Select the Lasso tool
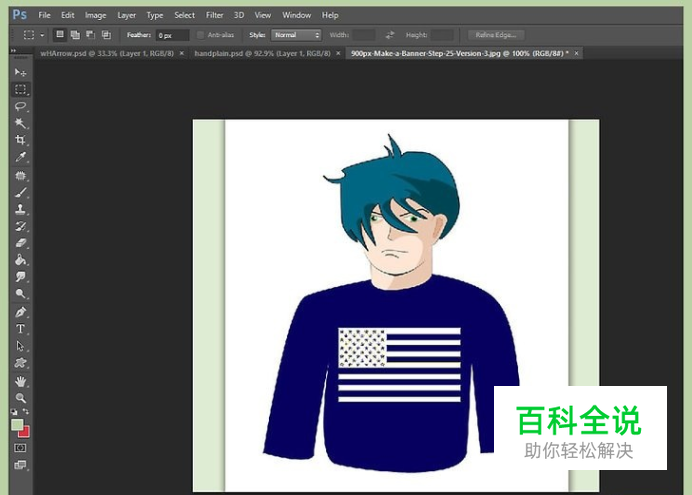The width and height of the screenshot is (692, 495). point(20,106)
